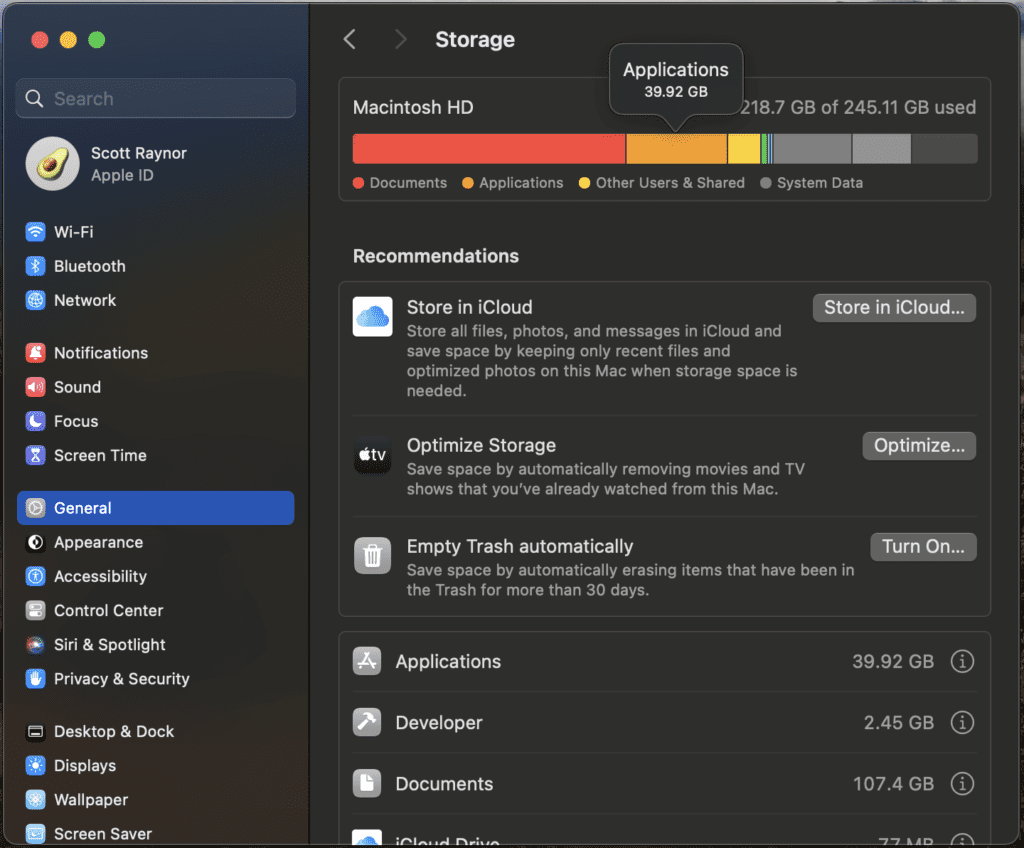Open Privacy & Security settings
Image resolution: width=1024 pixels, height=848 pixels.
pyautogui.click(x=118, y=679)
